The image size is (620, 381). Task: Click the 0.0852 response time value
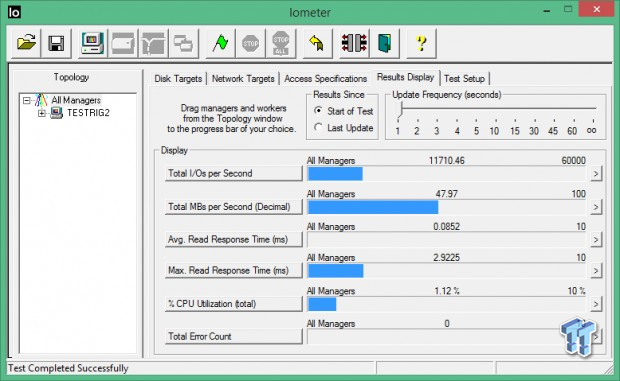446,226
